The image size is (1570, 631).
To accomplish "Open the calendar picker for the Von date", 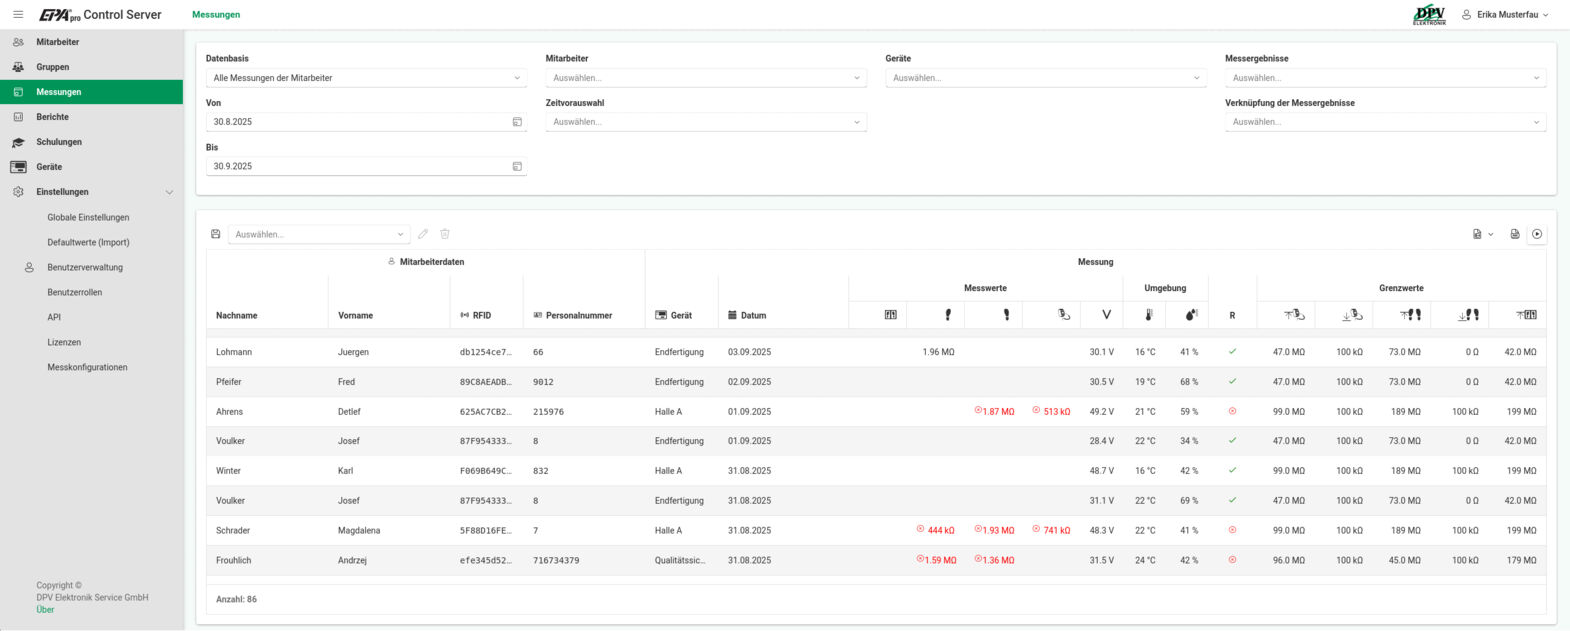I will tap(517, 122).
